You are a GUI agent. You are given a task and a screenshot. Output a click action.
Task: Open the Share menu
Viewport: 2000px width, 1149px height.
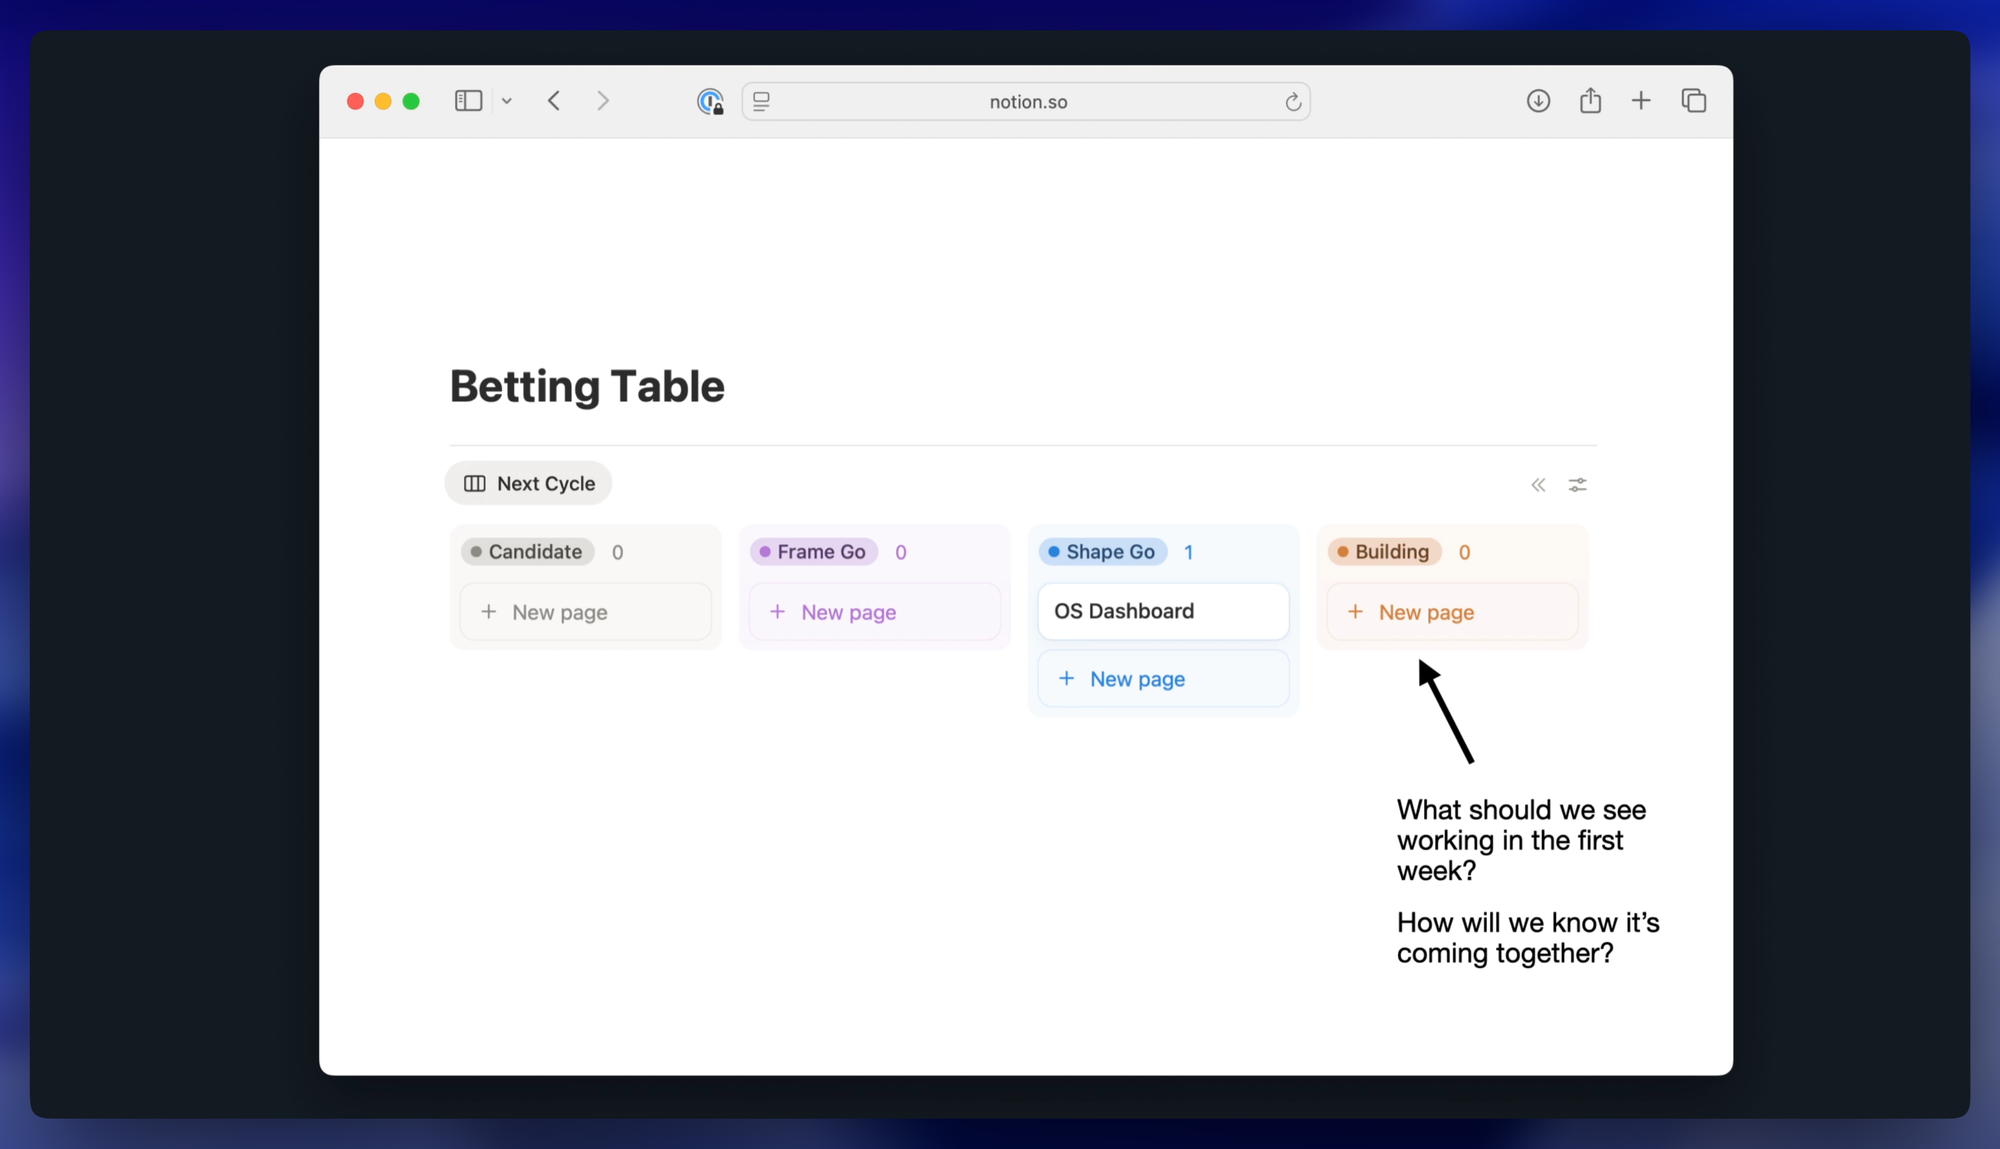coord(1590,101)
